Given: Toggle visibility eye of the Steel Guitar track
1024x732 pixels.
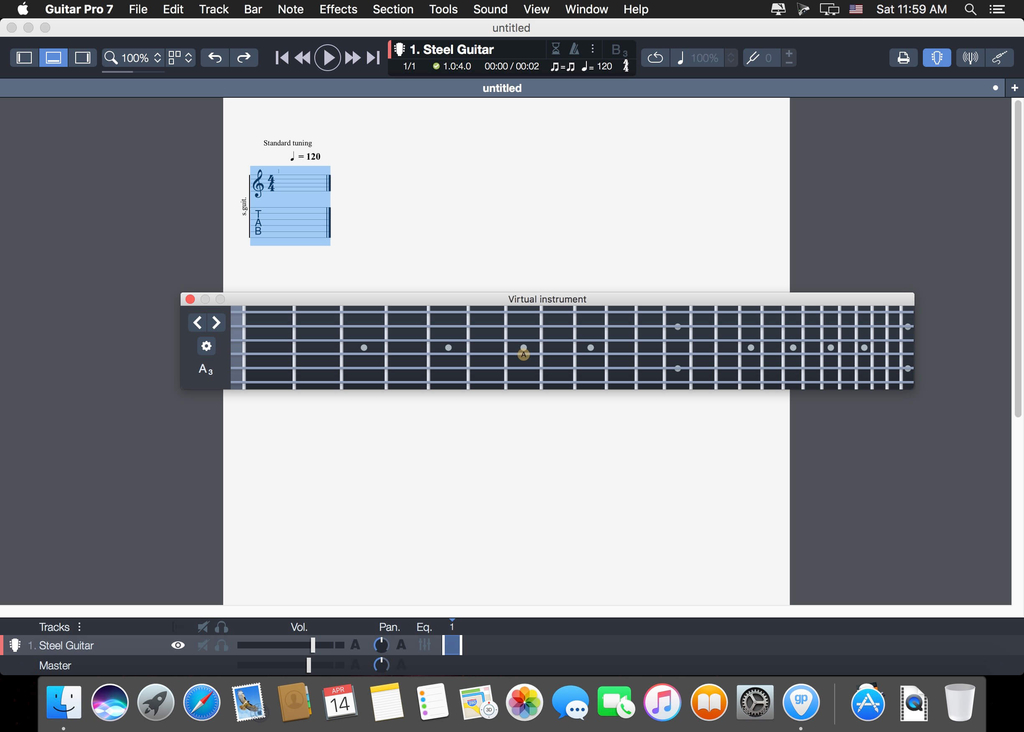Looking at the screenshot, I should [x=178, y=646].
